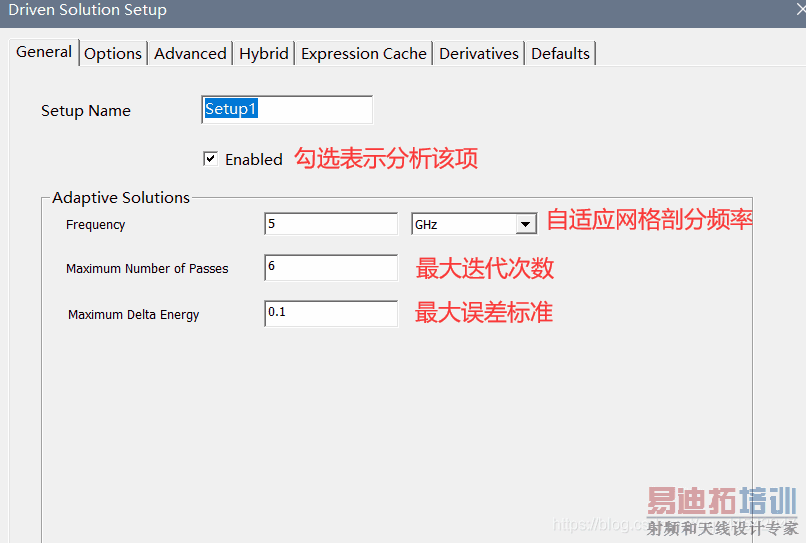Screen dimensions: 806x543
Task: Toggle the Enabled checkbox
Action: tap(210, 158)
